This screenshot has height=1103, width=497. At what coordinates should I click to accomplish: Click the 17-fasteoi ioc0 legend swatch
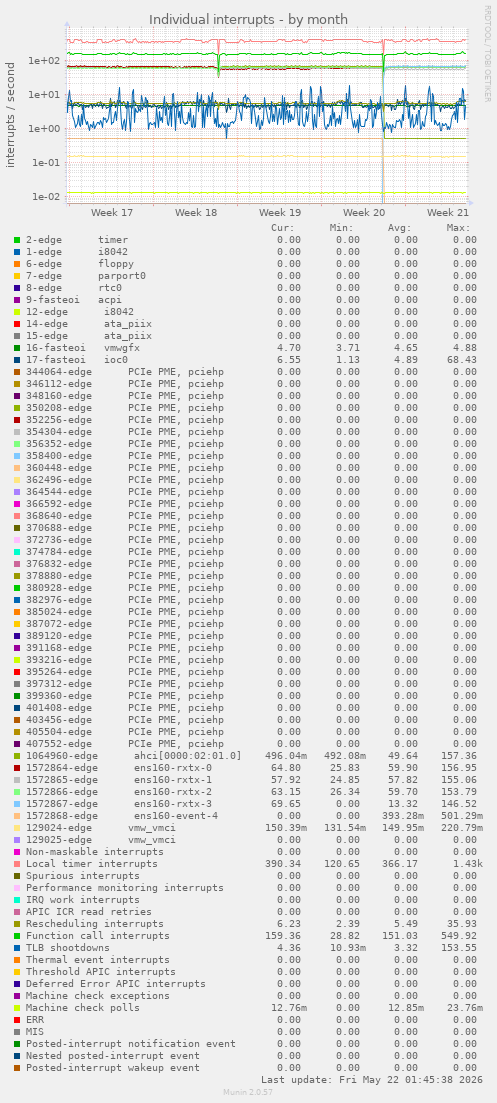tap(17, 359)
